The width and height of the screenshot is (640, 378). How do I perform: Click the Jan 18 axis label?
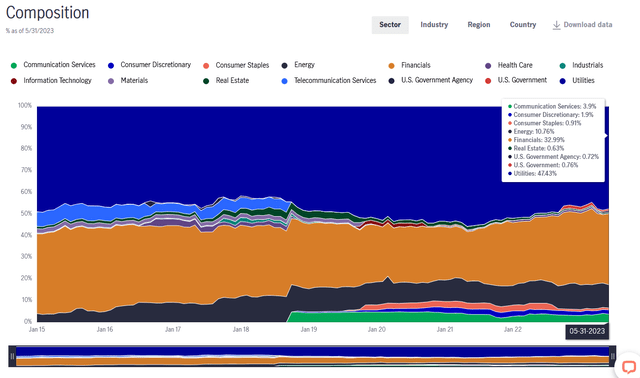pyautogui.click(x=241, y=329)
